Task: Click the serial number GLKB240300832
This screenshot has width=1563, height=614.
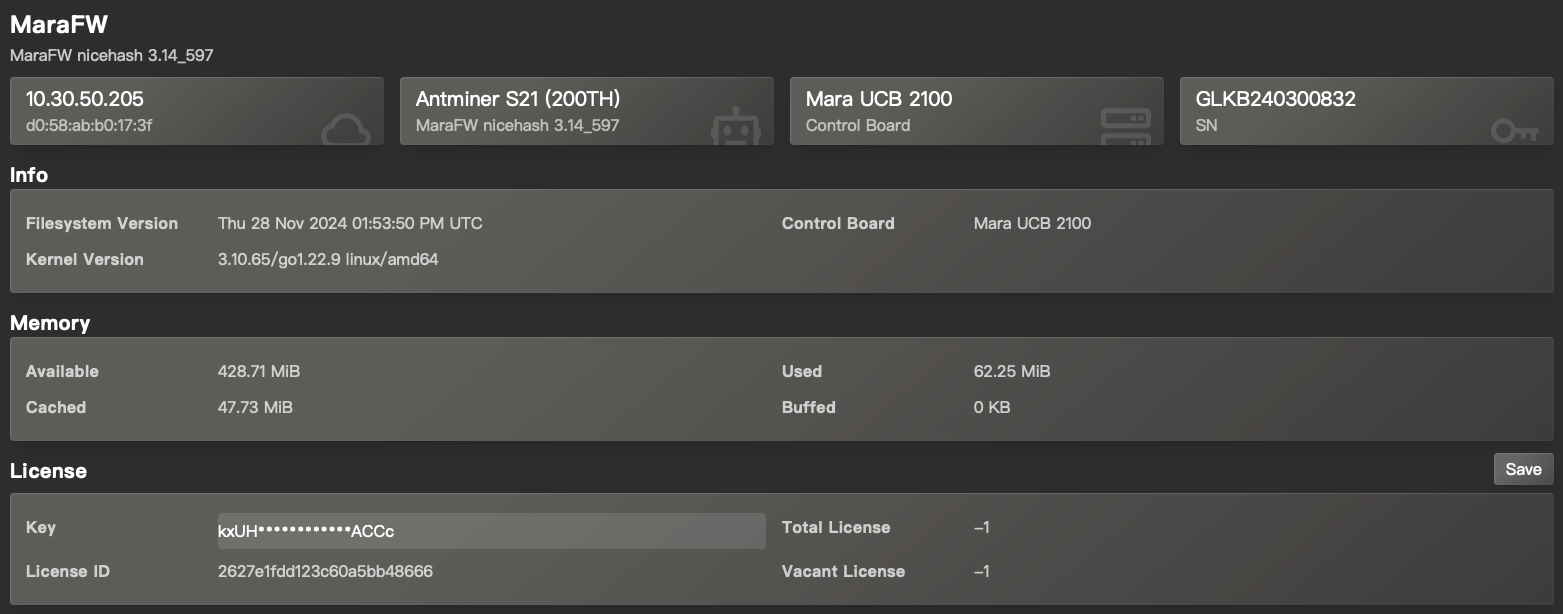Action: point(1276,99)
